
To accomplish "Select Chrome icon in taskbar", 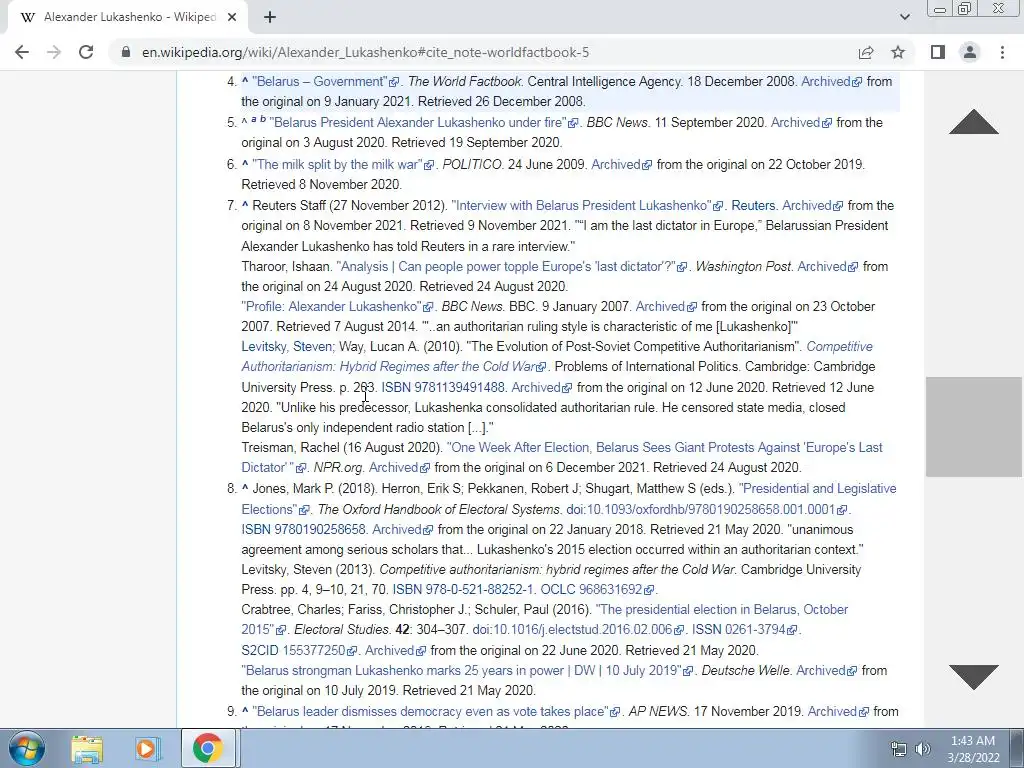I will point(207,748).
